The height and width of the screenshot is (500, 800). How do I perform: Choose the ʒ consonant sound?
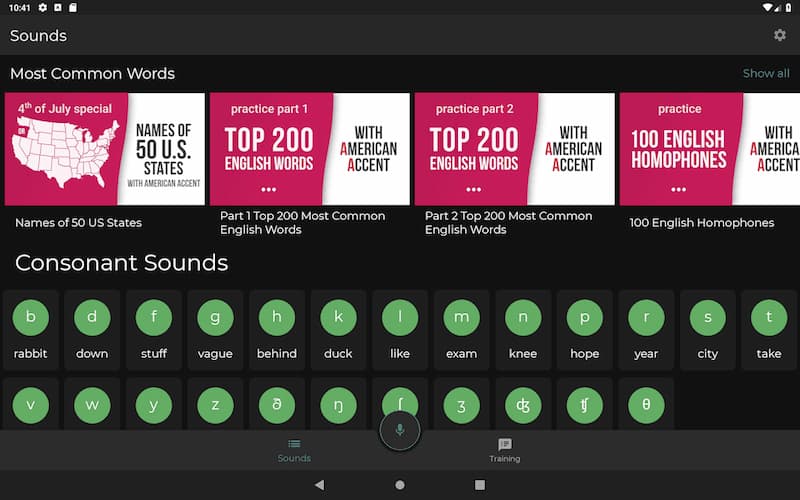(x=461, y=405)
